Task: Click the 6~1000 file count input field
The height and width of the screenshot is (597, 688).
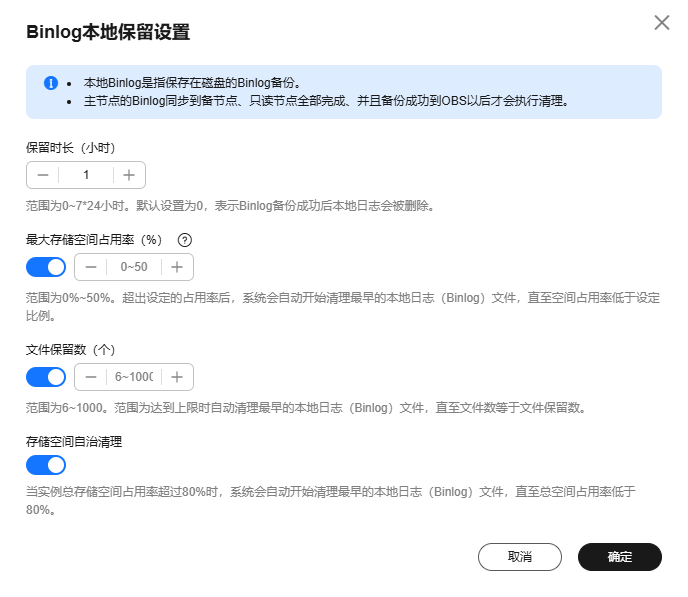Action: click(134, 377)
